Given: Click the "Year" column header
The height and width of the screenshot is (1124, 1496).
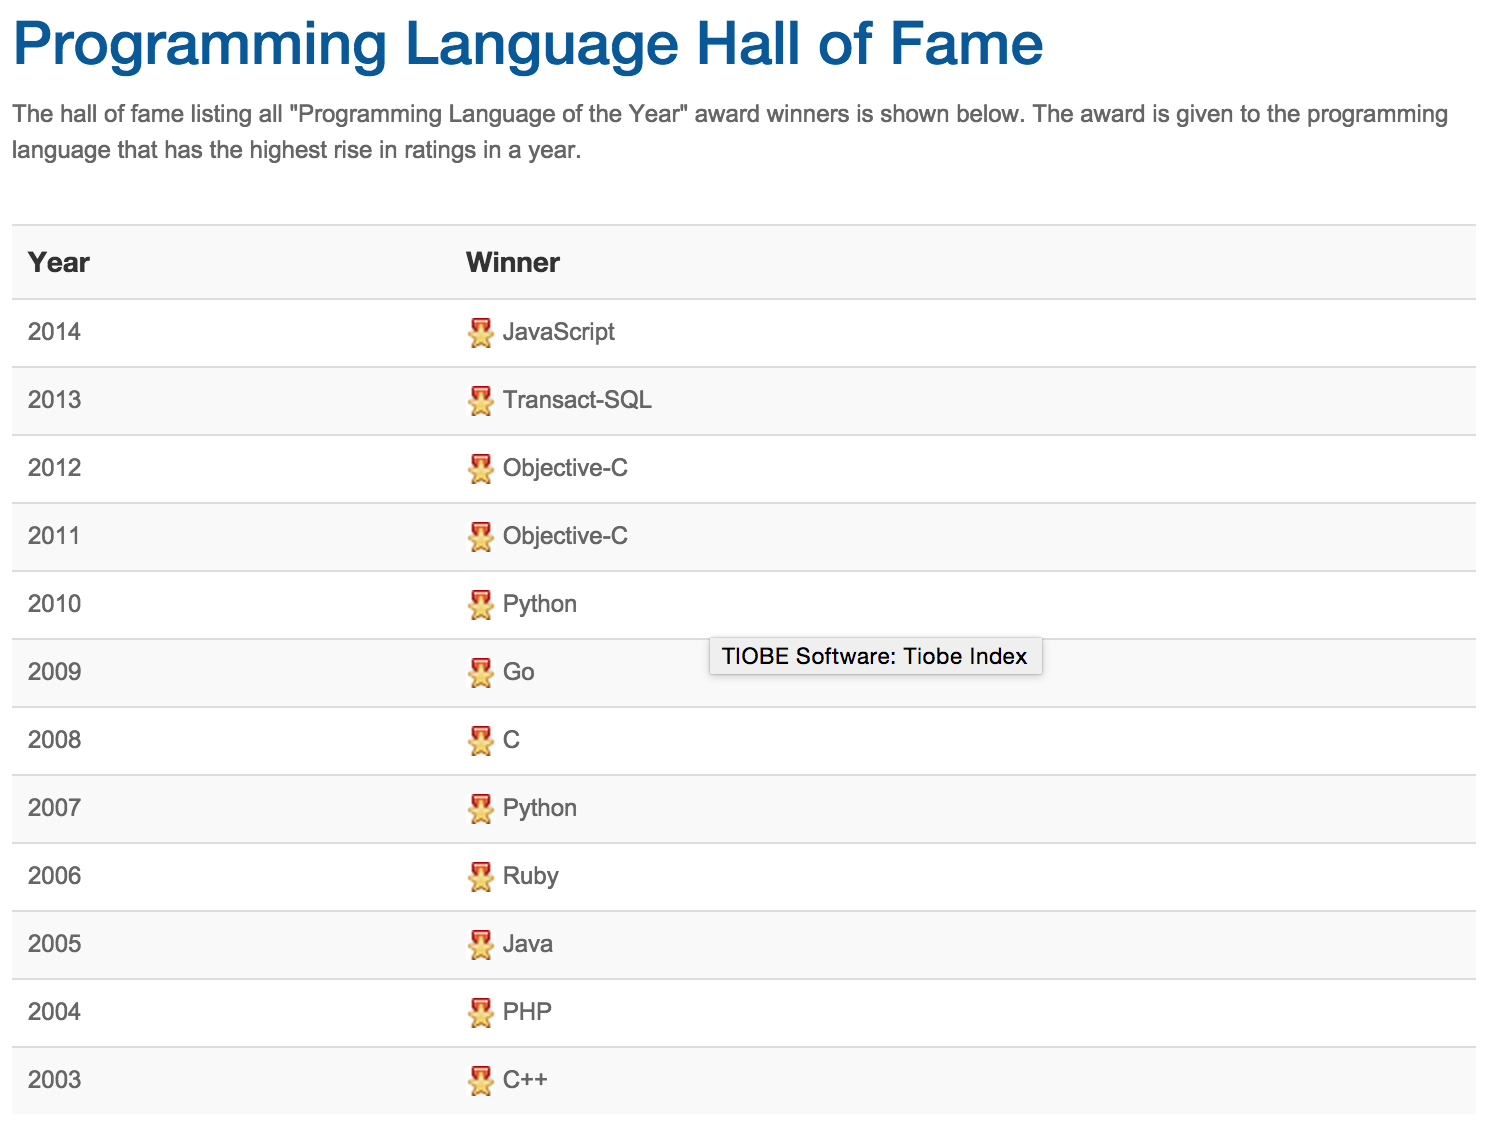Looking at the screenshot, I should coord(59,262).
